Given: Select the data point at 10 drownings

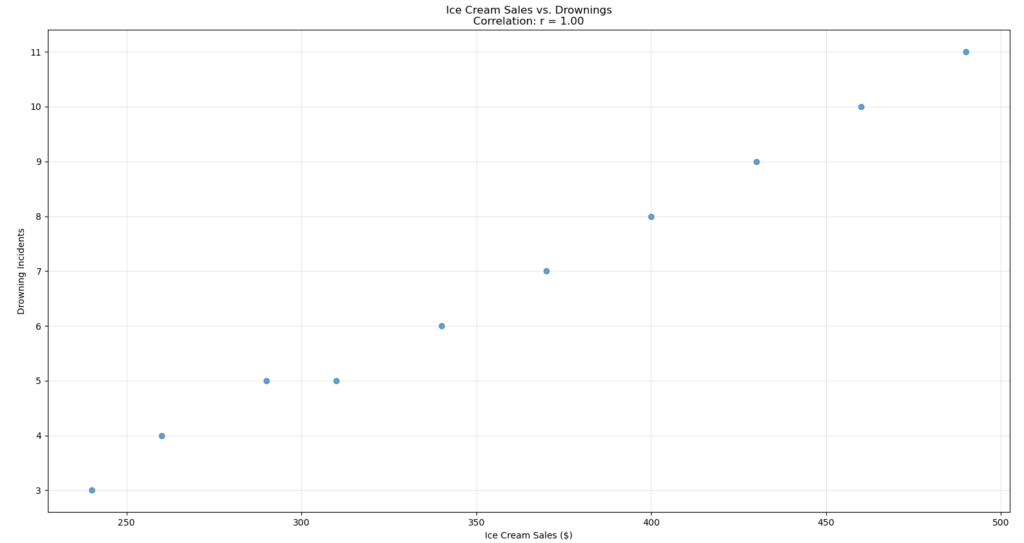Looking at the screenshot, I should coord(861,107).
